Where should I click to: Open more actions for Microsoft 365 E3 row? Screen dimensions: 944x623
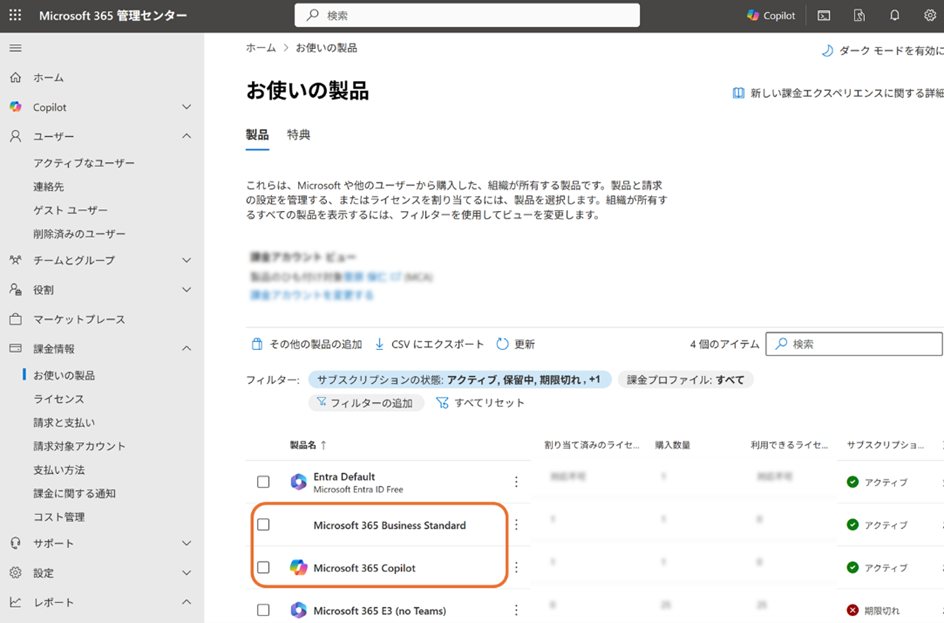coord(517,610)
